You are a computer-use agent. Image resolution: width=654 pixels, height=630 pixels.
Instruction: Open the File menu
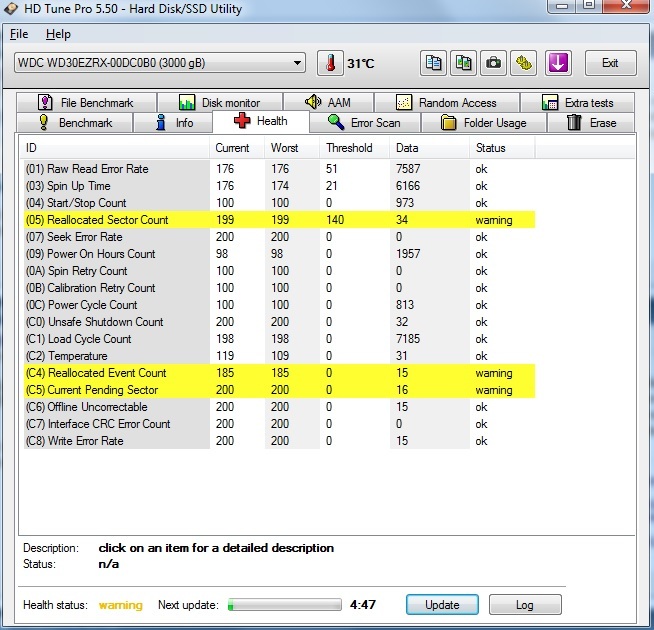coord(19,34)
